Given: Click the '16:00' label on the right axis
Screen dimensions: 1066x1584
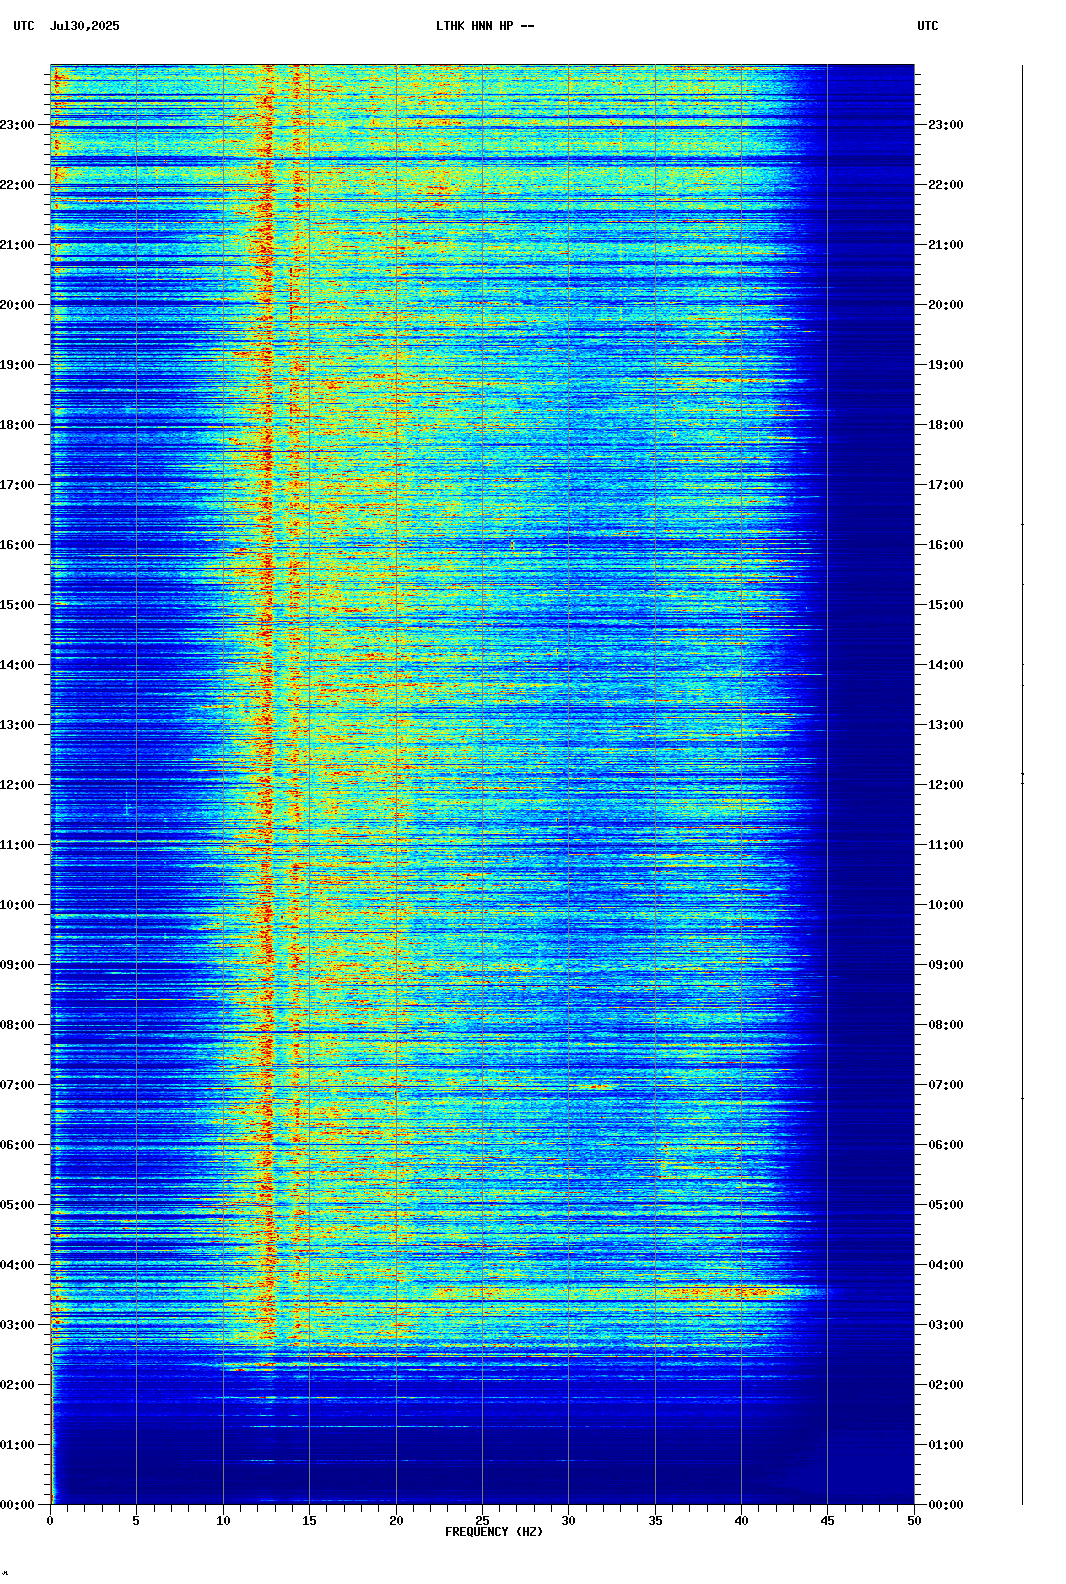Looking at the screenshot, I should [x=946, y=545].
